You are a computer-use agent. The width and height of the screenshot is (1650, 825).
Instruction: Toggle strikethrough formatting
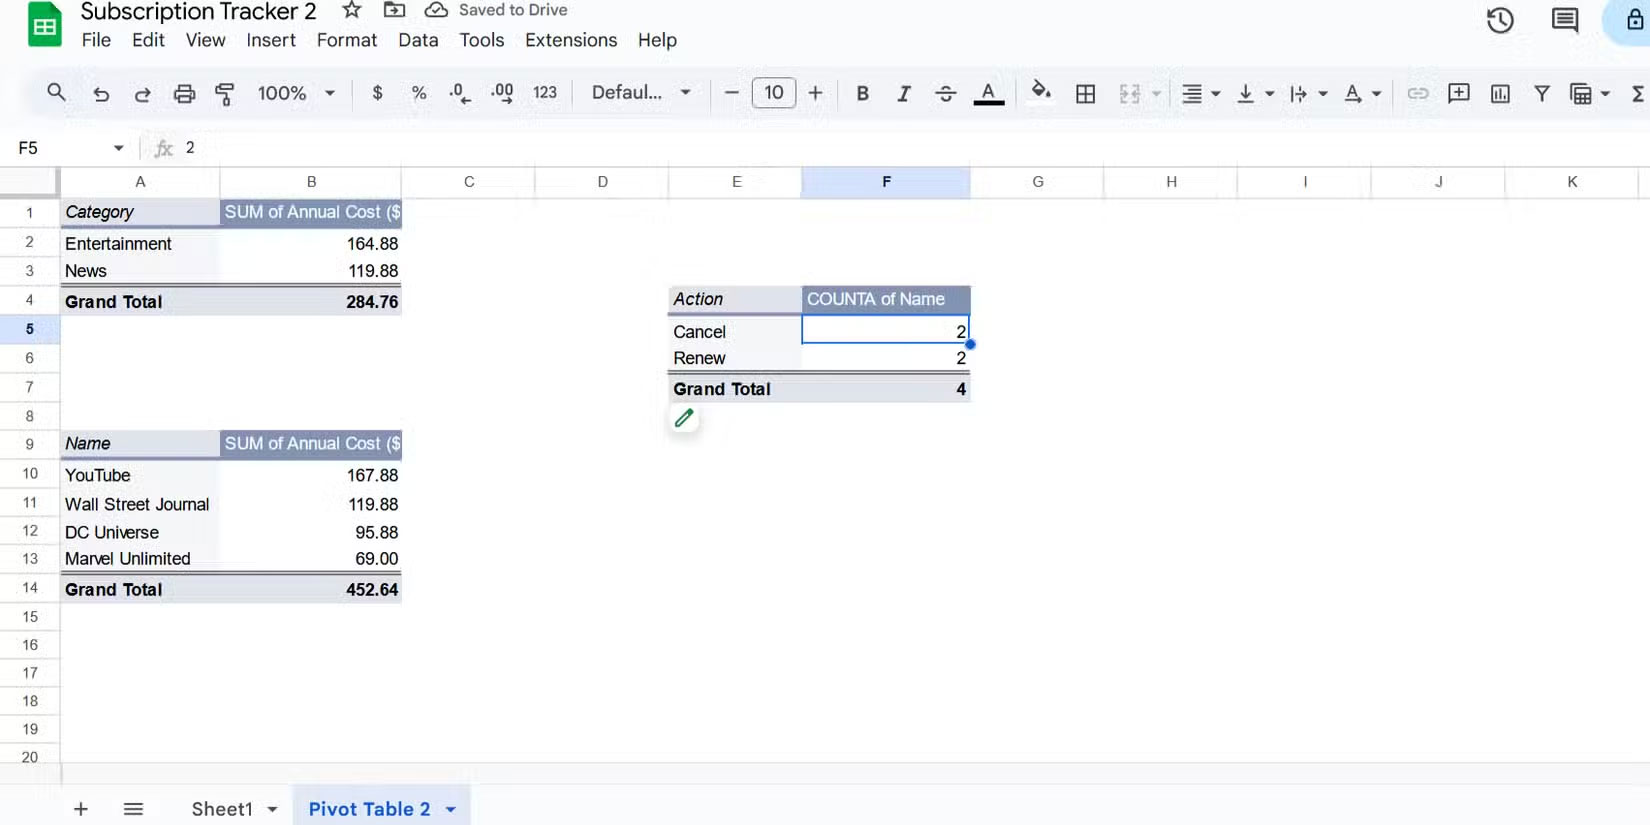click(945, 93)
